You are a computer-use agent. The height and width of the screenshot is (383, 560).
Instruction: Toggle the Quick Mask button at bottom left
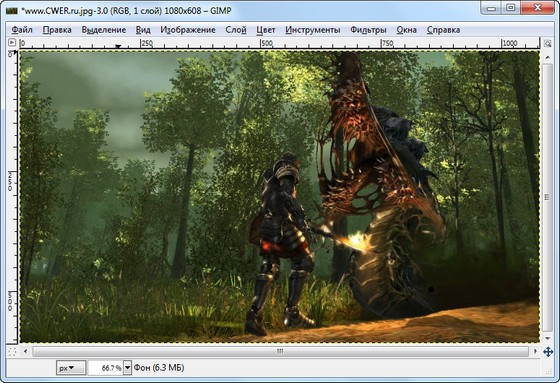[12, 352]
